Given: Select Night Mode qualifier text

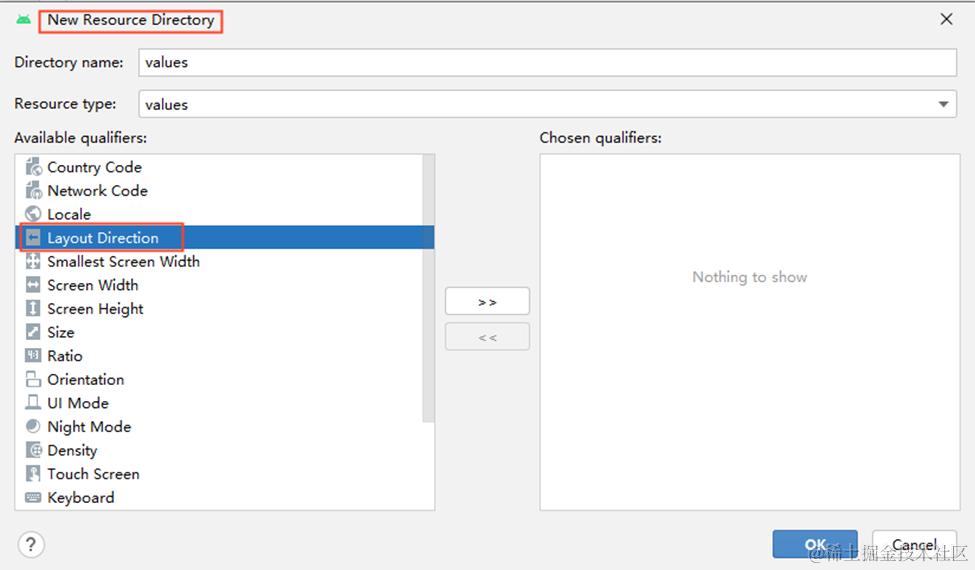Looking at the screenshot, I should (x=90, y=427).
